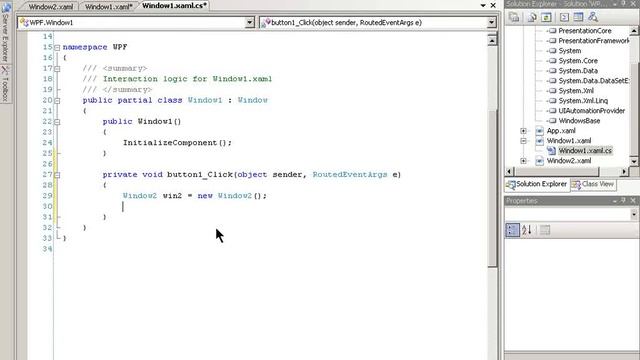This screenshot has height=360, width=640.
Task: Click the Window base class name on line 20
Action: click(x=253, y=100)
